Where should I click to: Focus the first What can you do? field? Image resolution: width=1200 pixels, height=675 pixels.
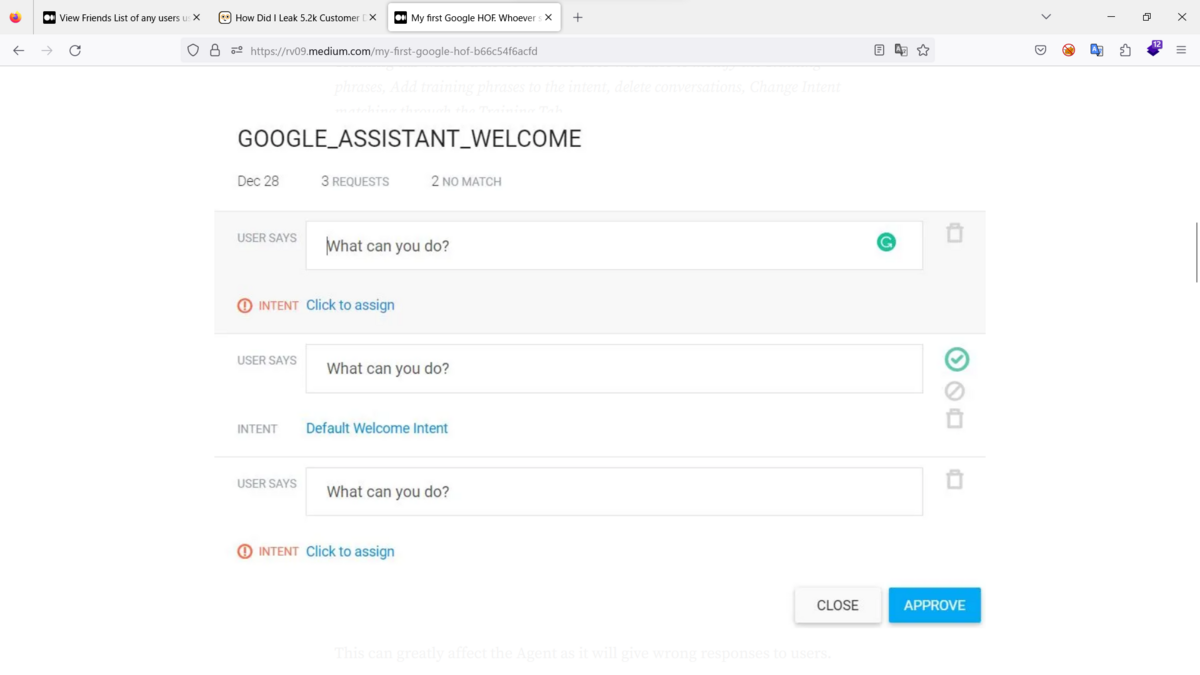(614, 245)
